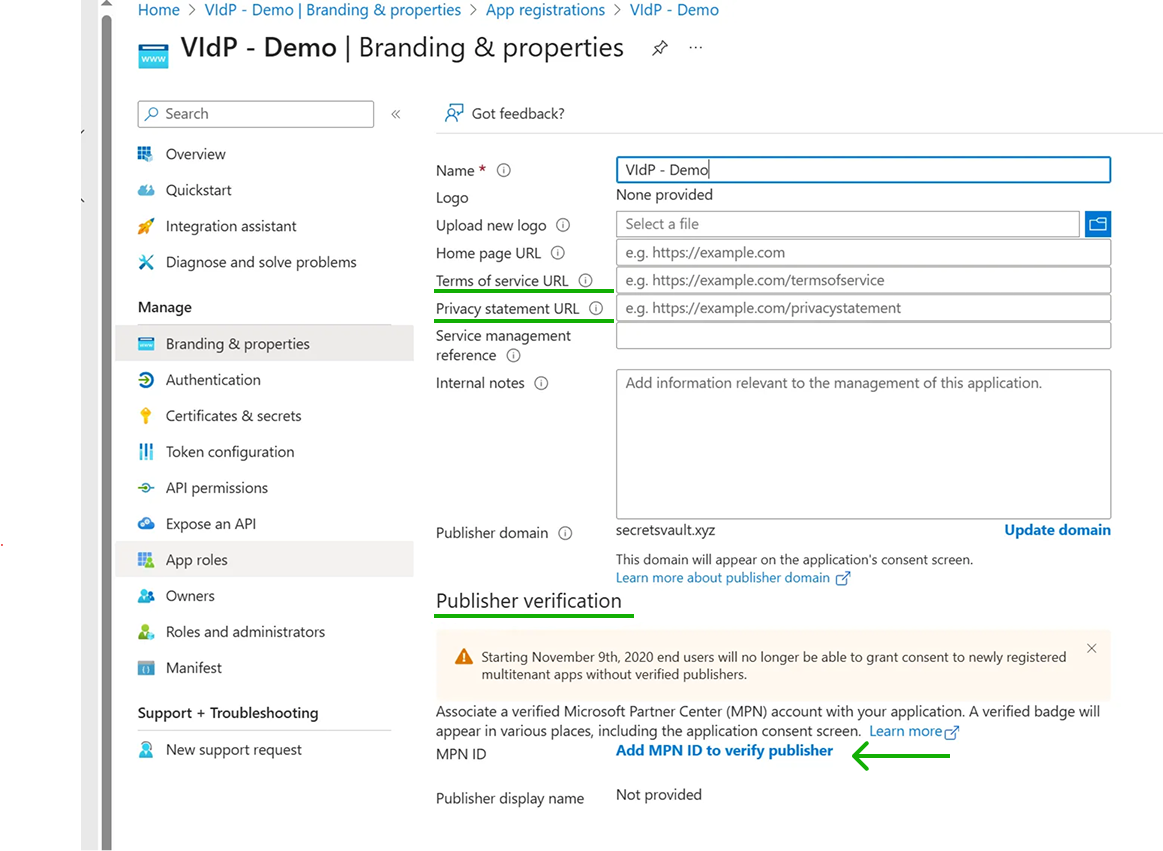Screen dimensions: 1163x851
Task: Open the API permissions page
Action: point(217,488)
